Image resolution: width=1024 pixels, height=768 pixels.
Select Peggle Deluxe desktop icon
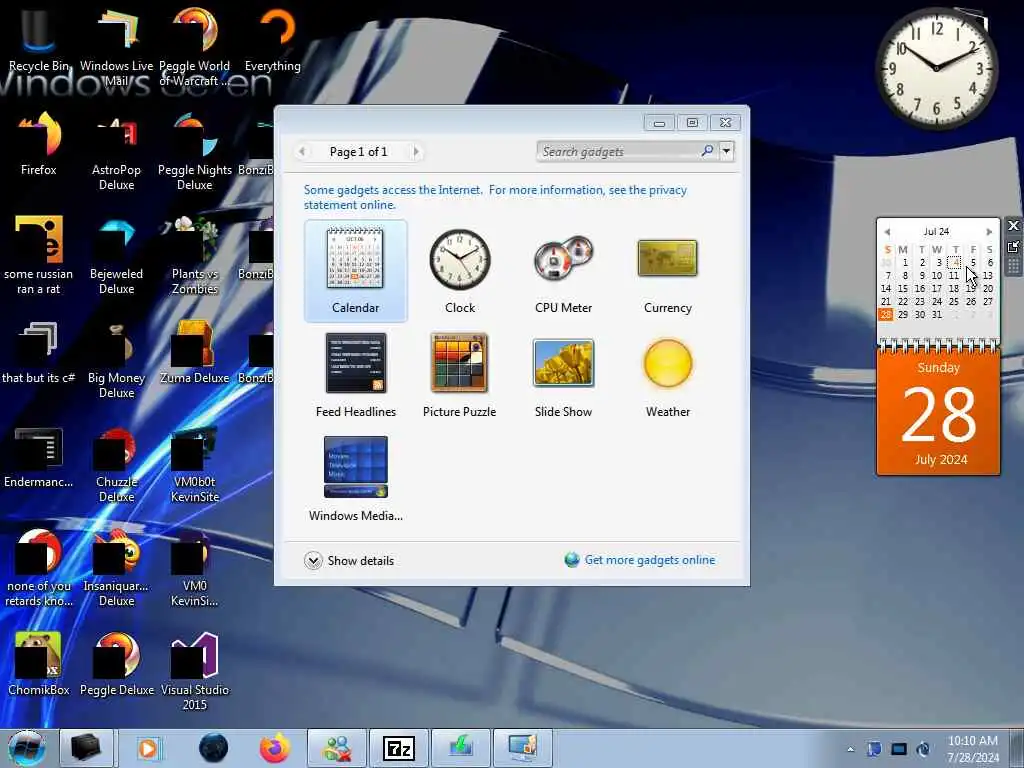click(116, 664)
